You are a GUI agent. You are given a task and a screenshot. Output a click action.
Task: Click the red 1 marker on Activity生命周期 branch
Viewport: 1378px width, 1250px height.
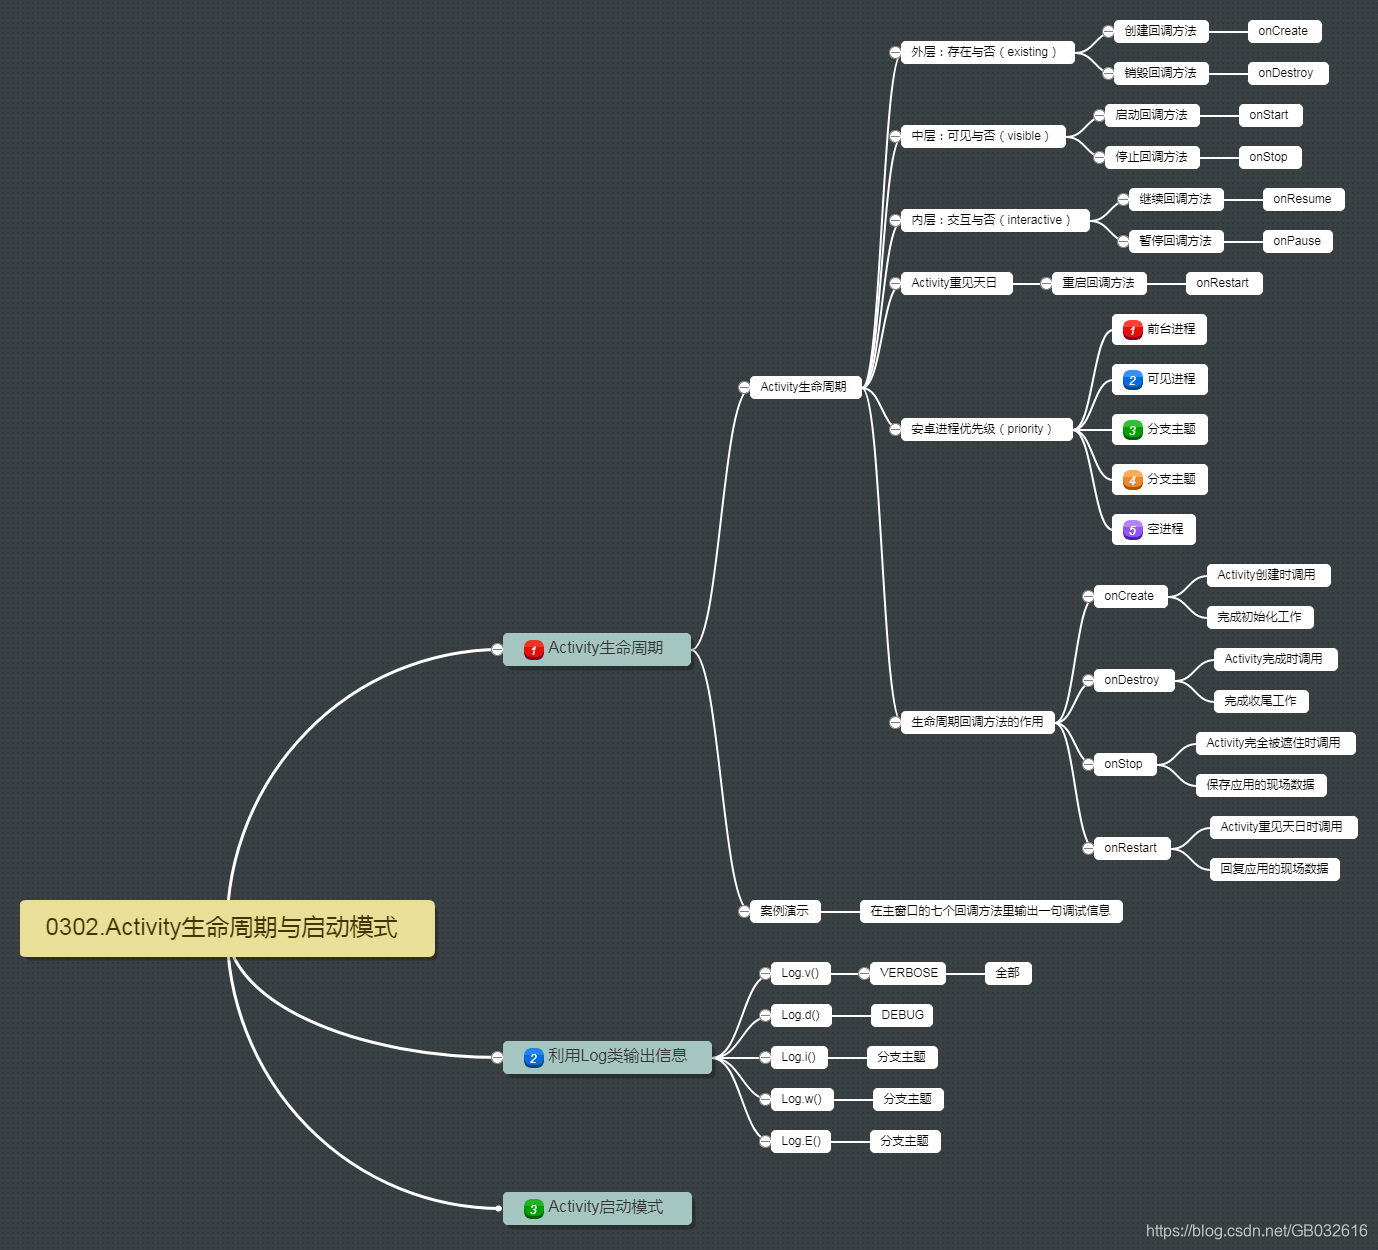(533, 650)
